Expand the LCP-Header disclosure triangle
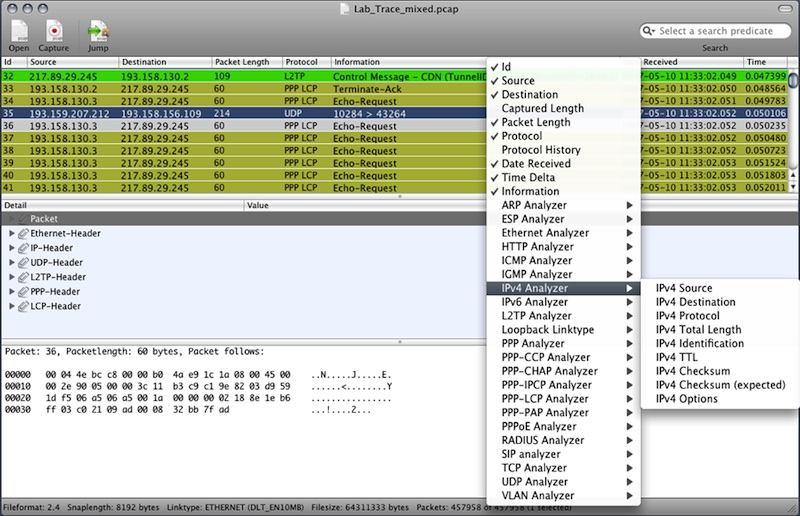This screenshot has width=800, height=516. (13, 306)
